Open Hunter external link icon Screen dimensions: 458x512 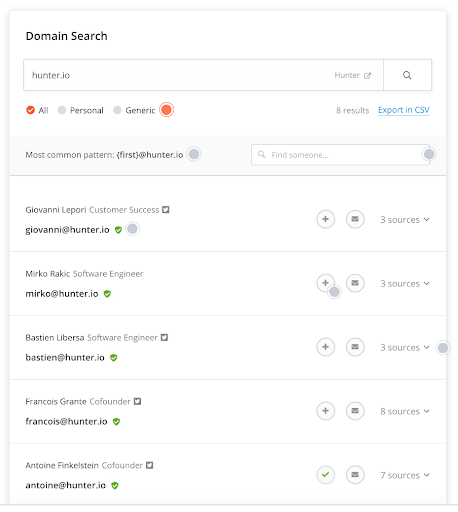(x=367, y=76)
